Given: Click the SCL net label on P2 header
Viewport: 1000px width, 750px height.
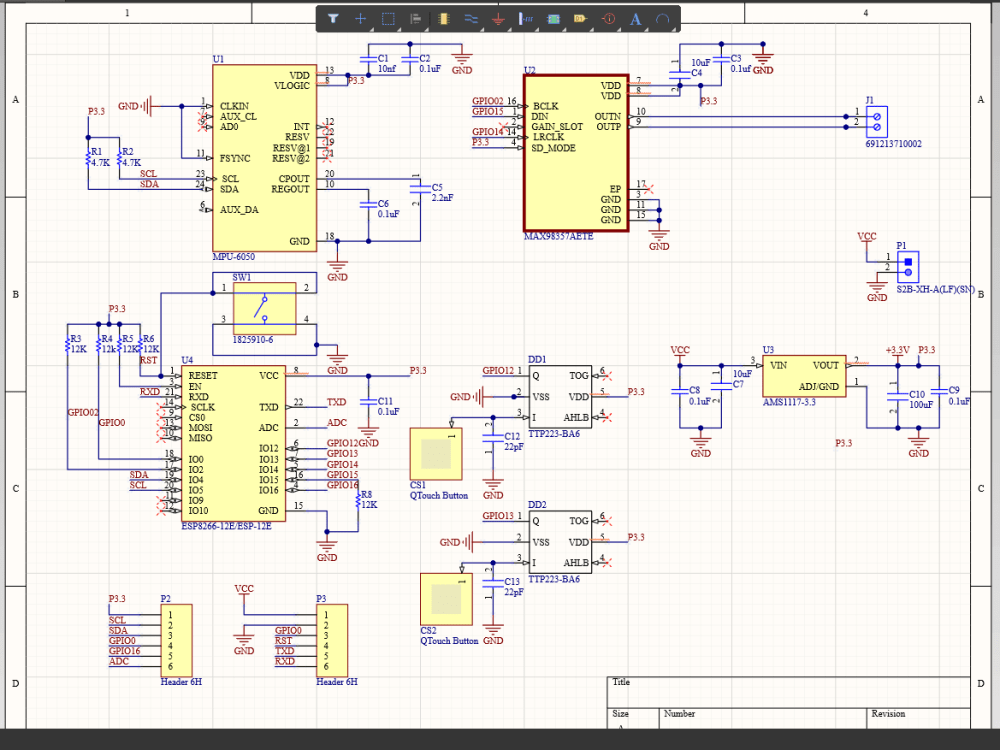Looking at the screenshot, I should [x=117, y=620].
